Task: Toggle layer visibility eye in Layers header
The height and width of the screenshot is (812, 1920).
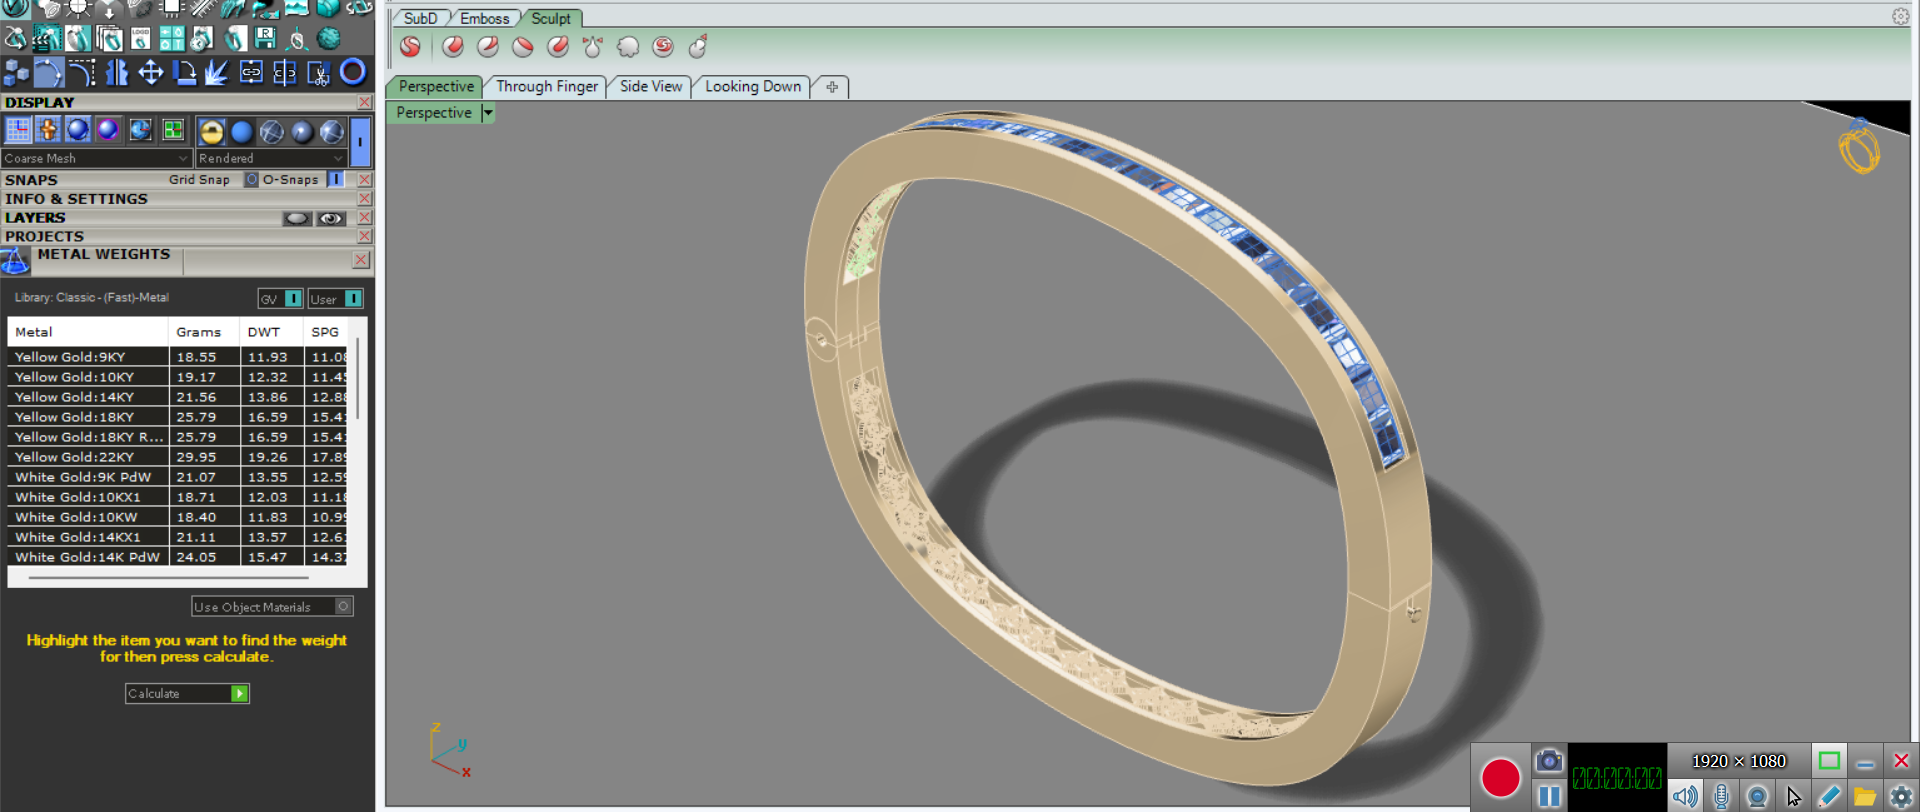Action: pyautogui.click(x=331, y=218)
